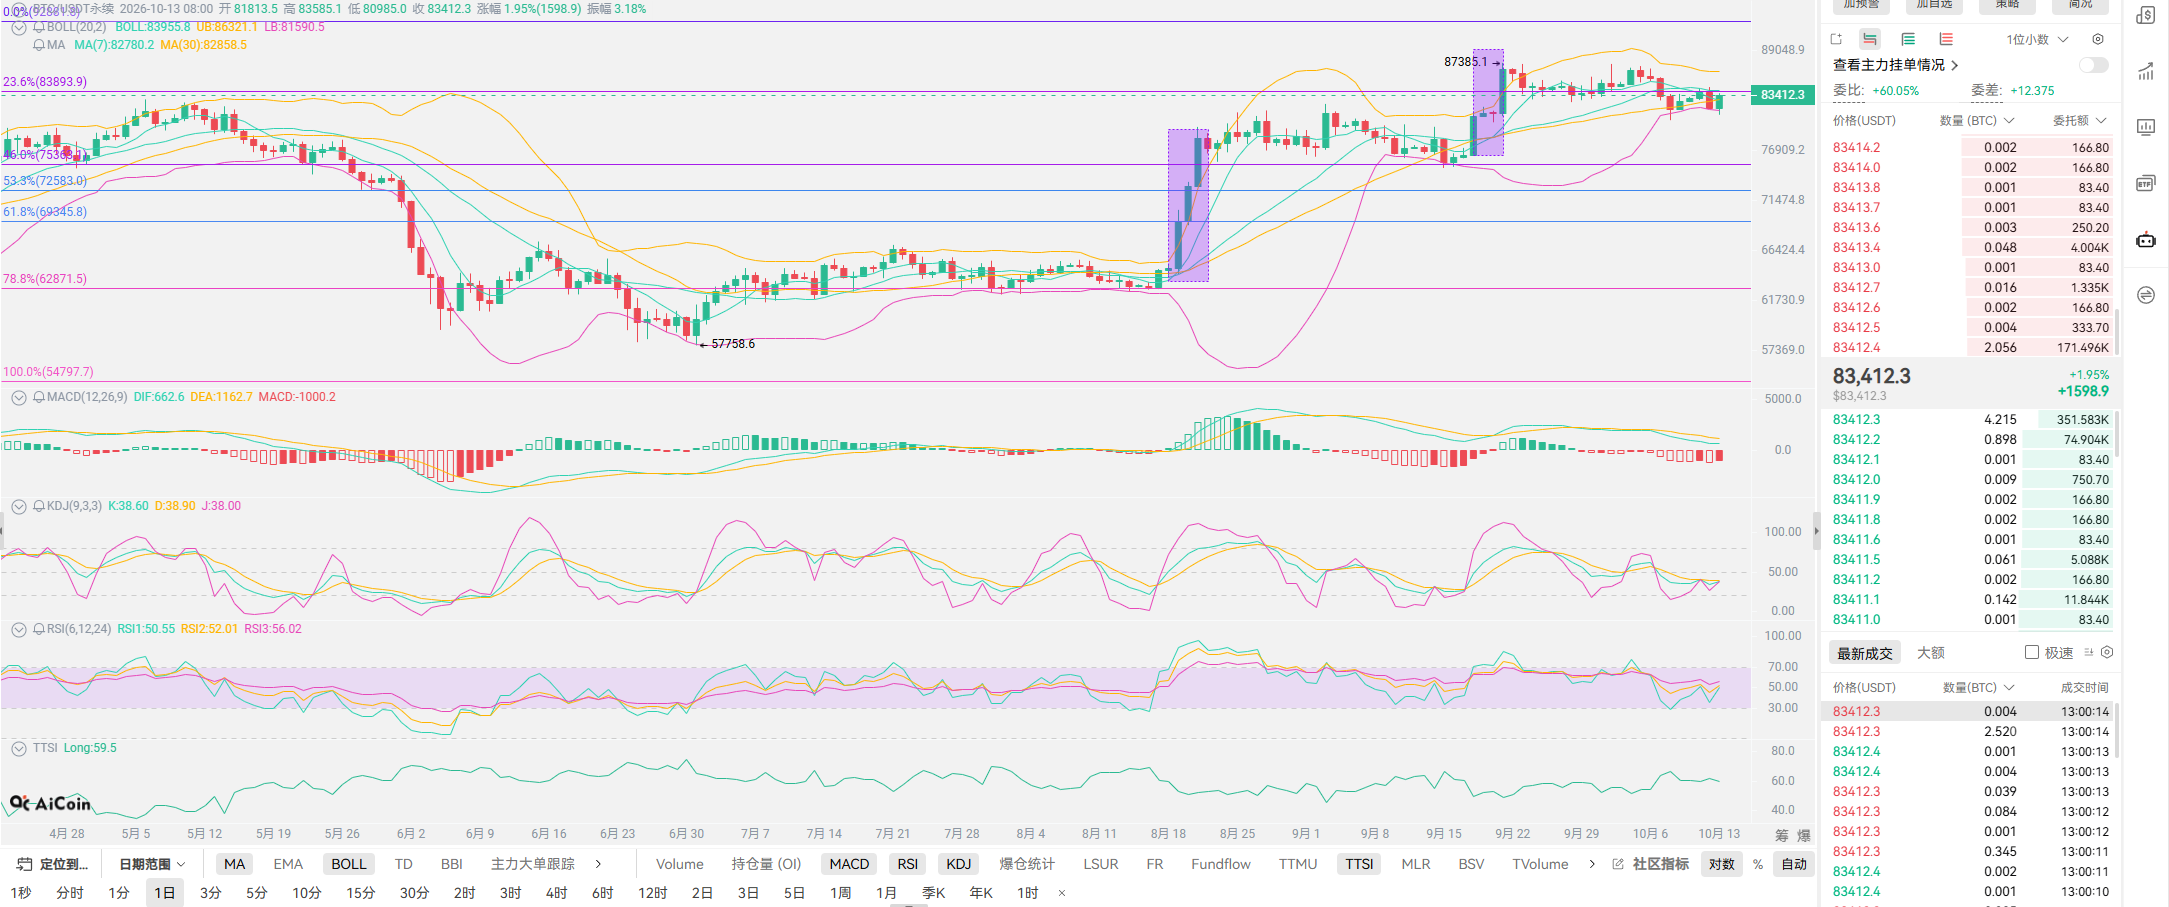Screen dimensions: 2169x907
Task: Select green bids-only order book view icon
Action: coord(1908,39)
